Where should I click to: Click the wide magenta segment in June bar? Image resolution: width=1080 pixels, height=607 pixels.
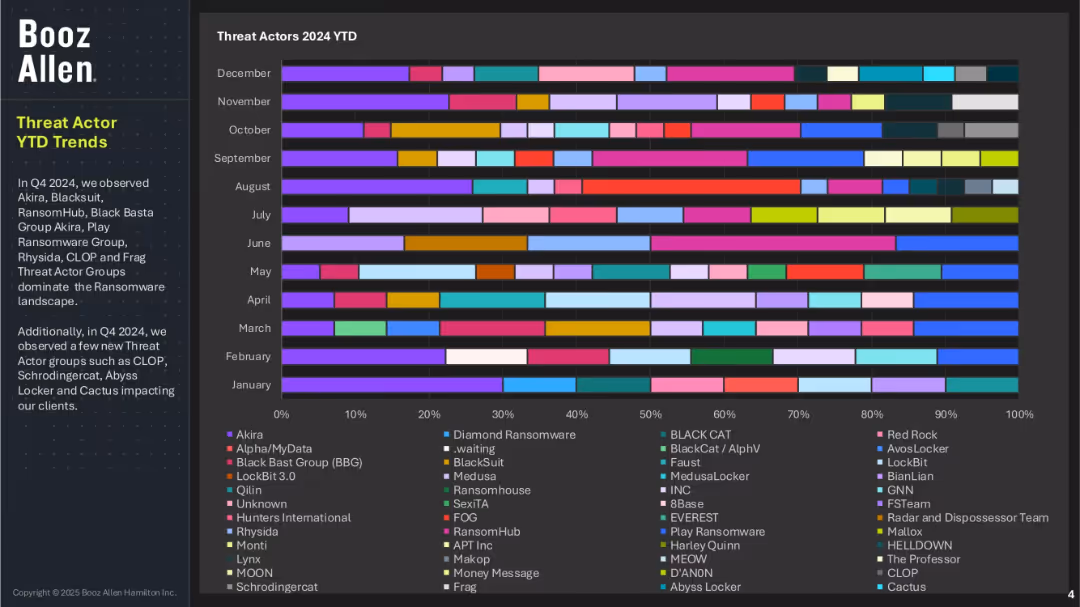(773, 243)
